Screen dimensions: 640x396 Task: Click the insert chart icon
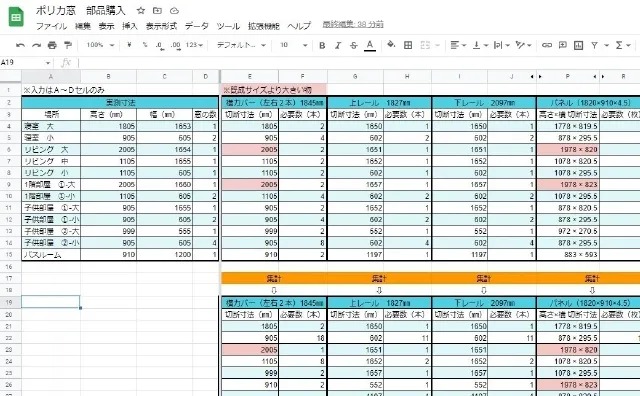(x=578, y=45)
